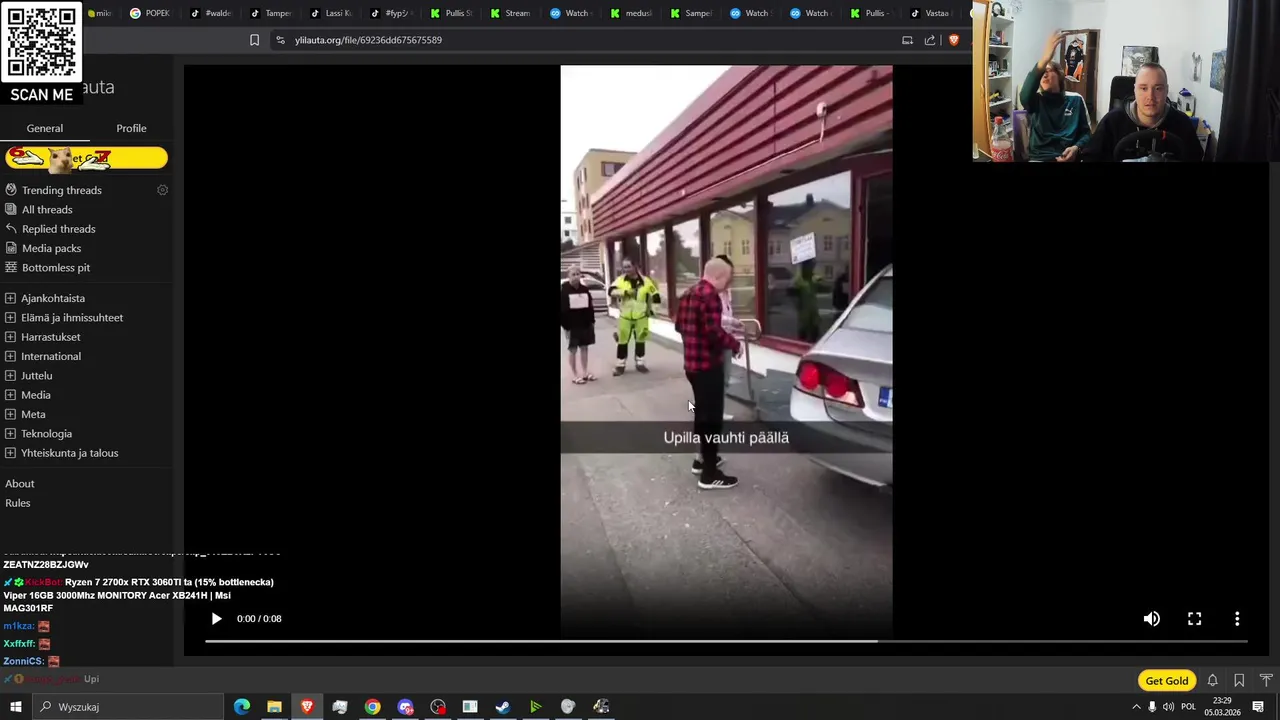Click the POL language indicator
This screenshot has width=1280, height=720.
[1188, 707]
